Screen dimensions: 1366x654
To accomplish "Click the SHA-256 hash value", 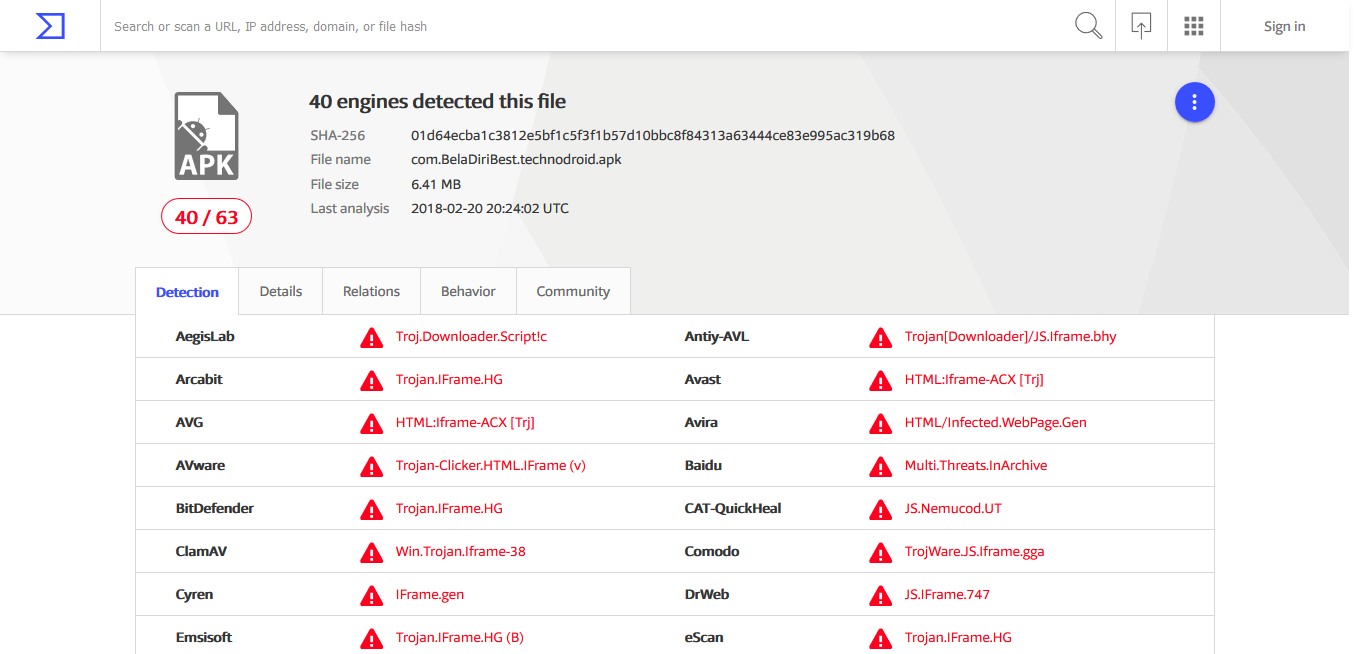I will tap(652, 135).
